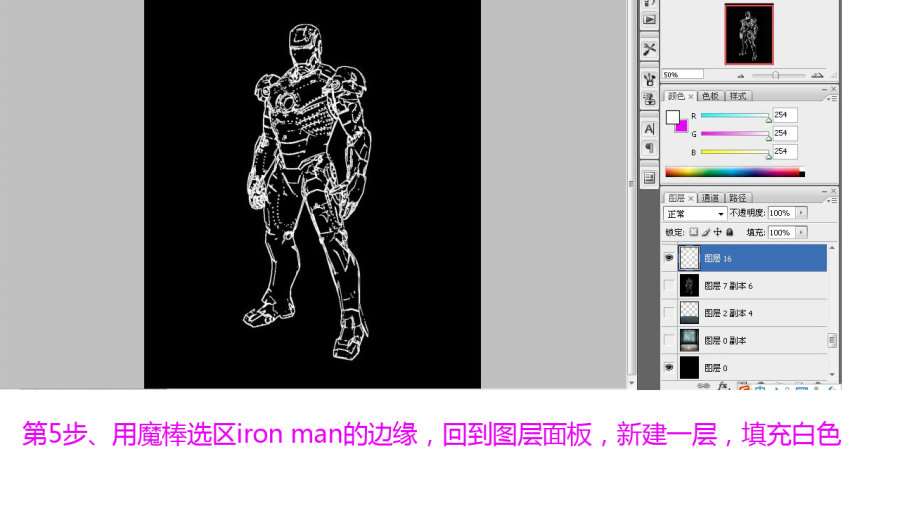Select layer name 图层 0

pos(716,368)
